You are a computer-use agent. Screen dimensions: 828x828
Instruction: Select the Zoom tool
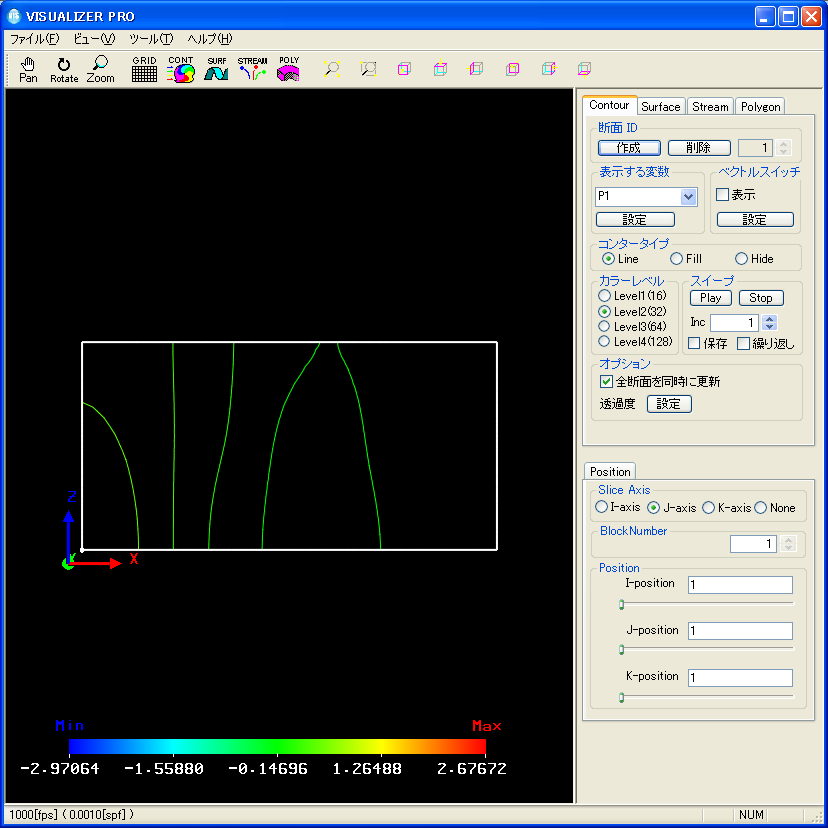(100, 69)
